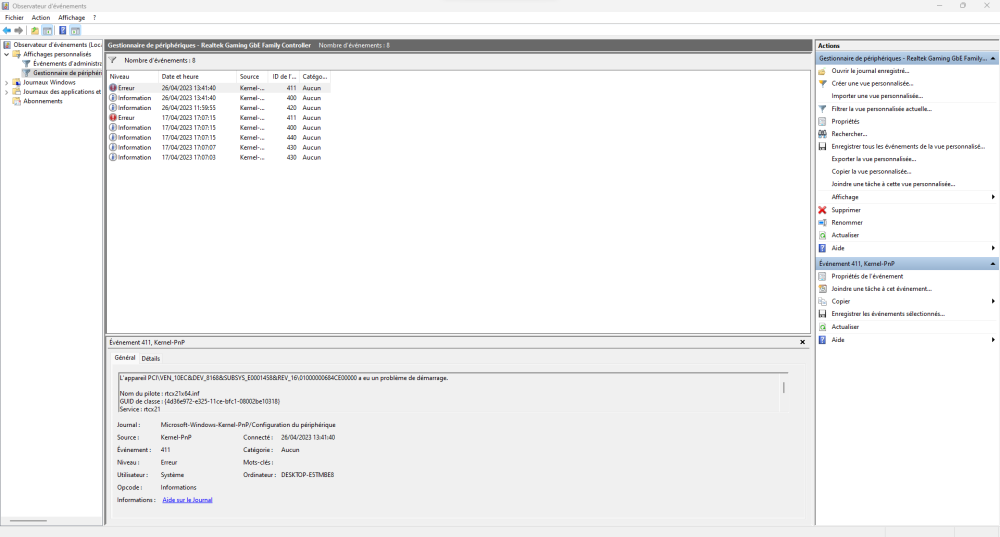
Task: Collapse the 'Gestionnaire de périphériques' Actions section header
Action: (x=993, y=58)
